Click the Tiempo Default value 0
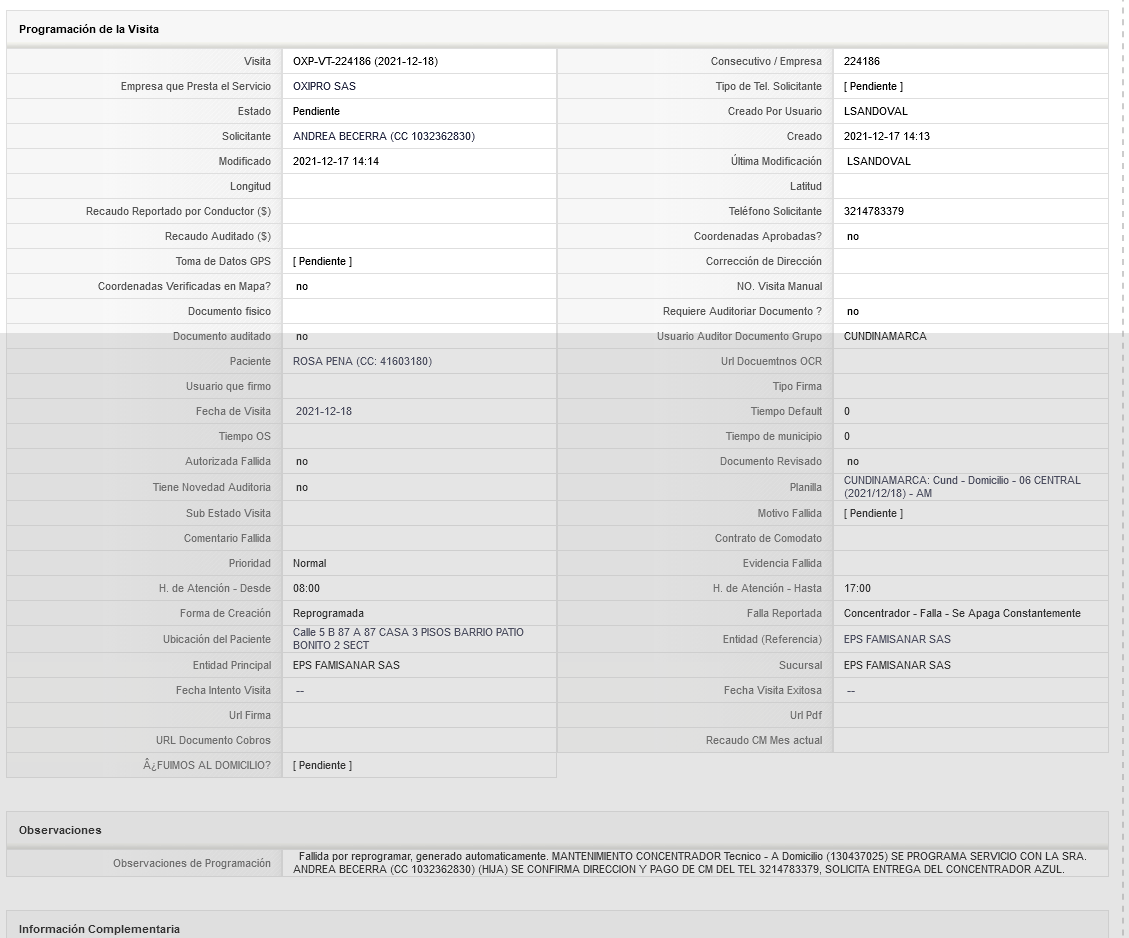This screenshot has width=1129, height=938. [847, 412]
